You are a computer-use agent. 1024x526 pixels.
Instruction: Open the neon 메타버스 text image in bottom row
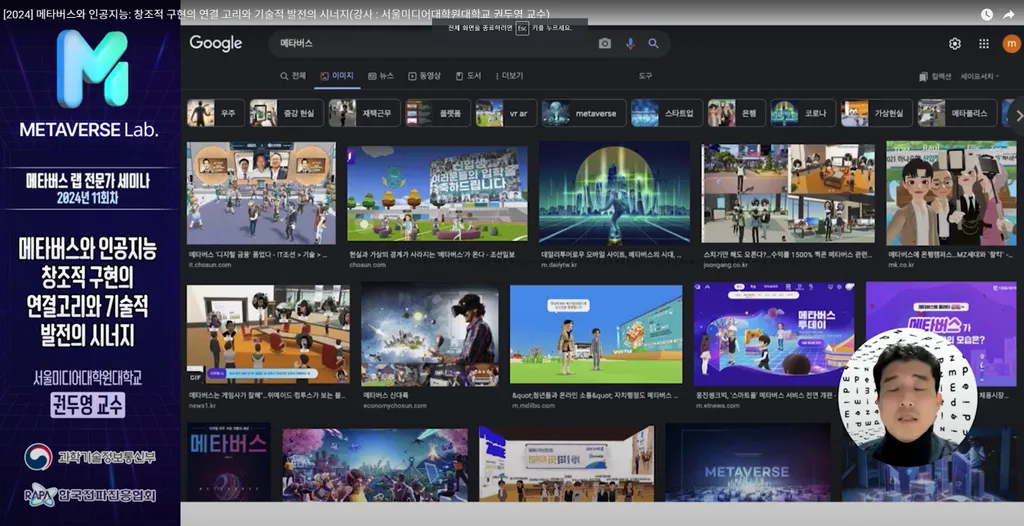click(229, 463)
